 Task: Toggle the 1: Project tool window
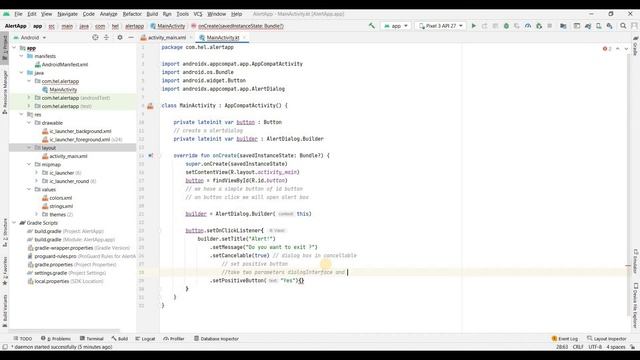[x=5, y=48]
